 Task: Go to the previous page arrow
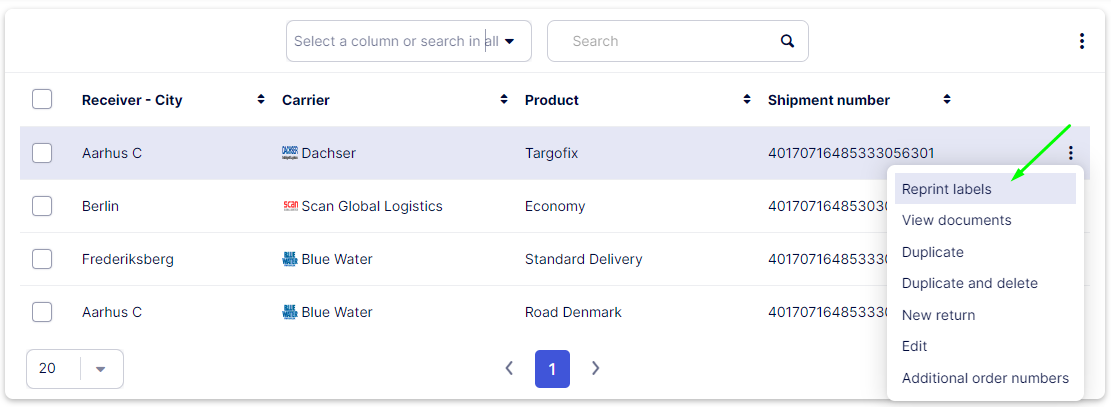pos(509,368)
